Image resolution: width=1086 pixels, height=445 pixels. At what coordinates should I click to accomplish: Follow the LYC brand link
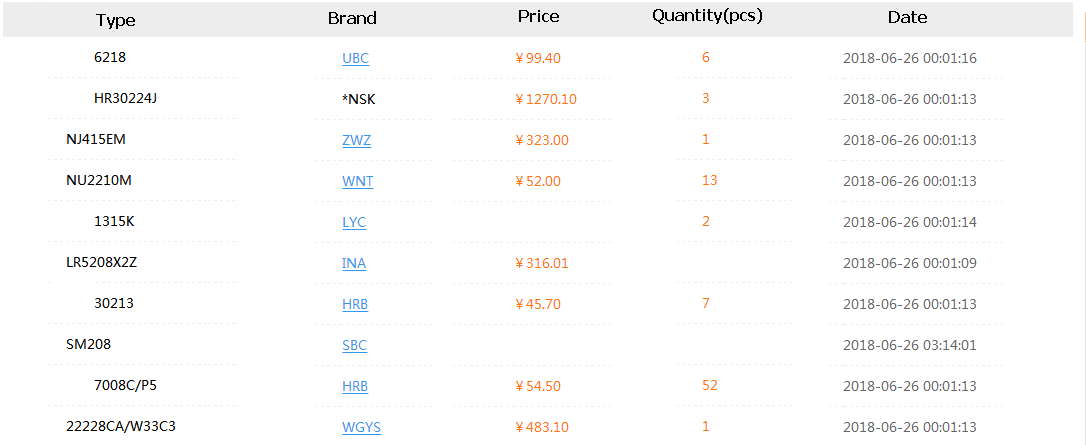pyautogui.click(x=354, y=222)
